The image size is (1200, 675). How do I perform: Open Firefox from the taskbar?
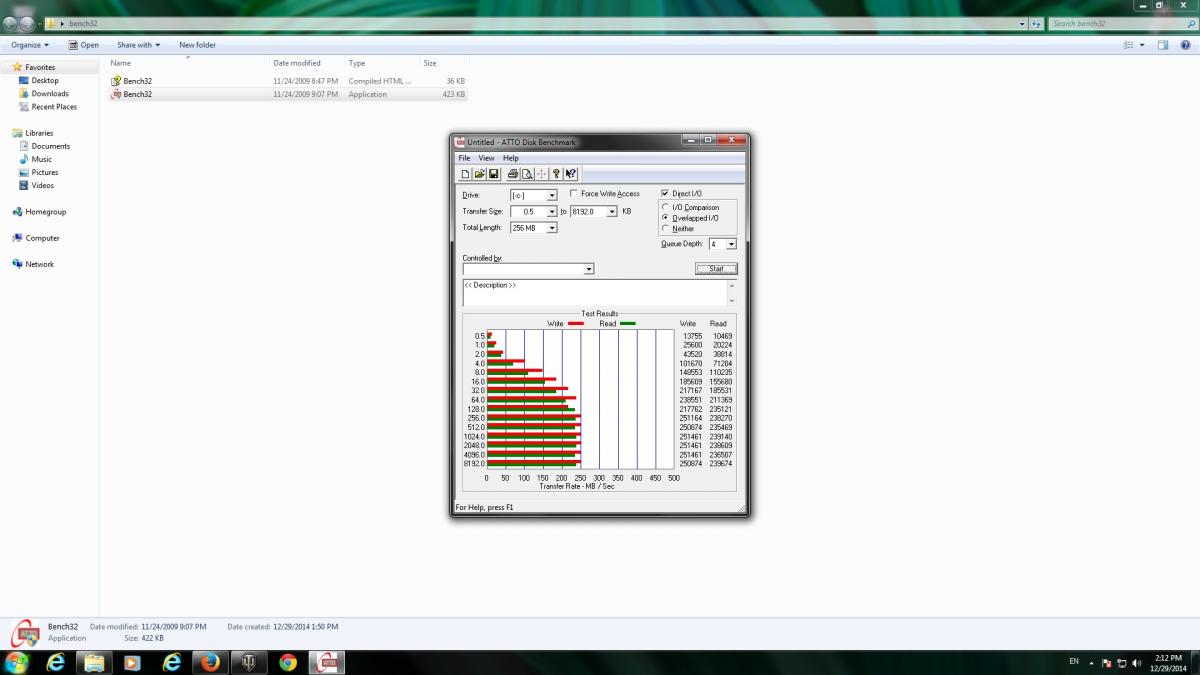(x=210, y=662)
